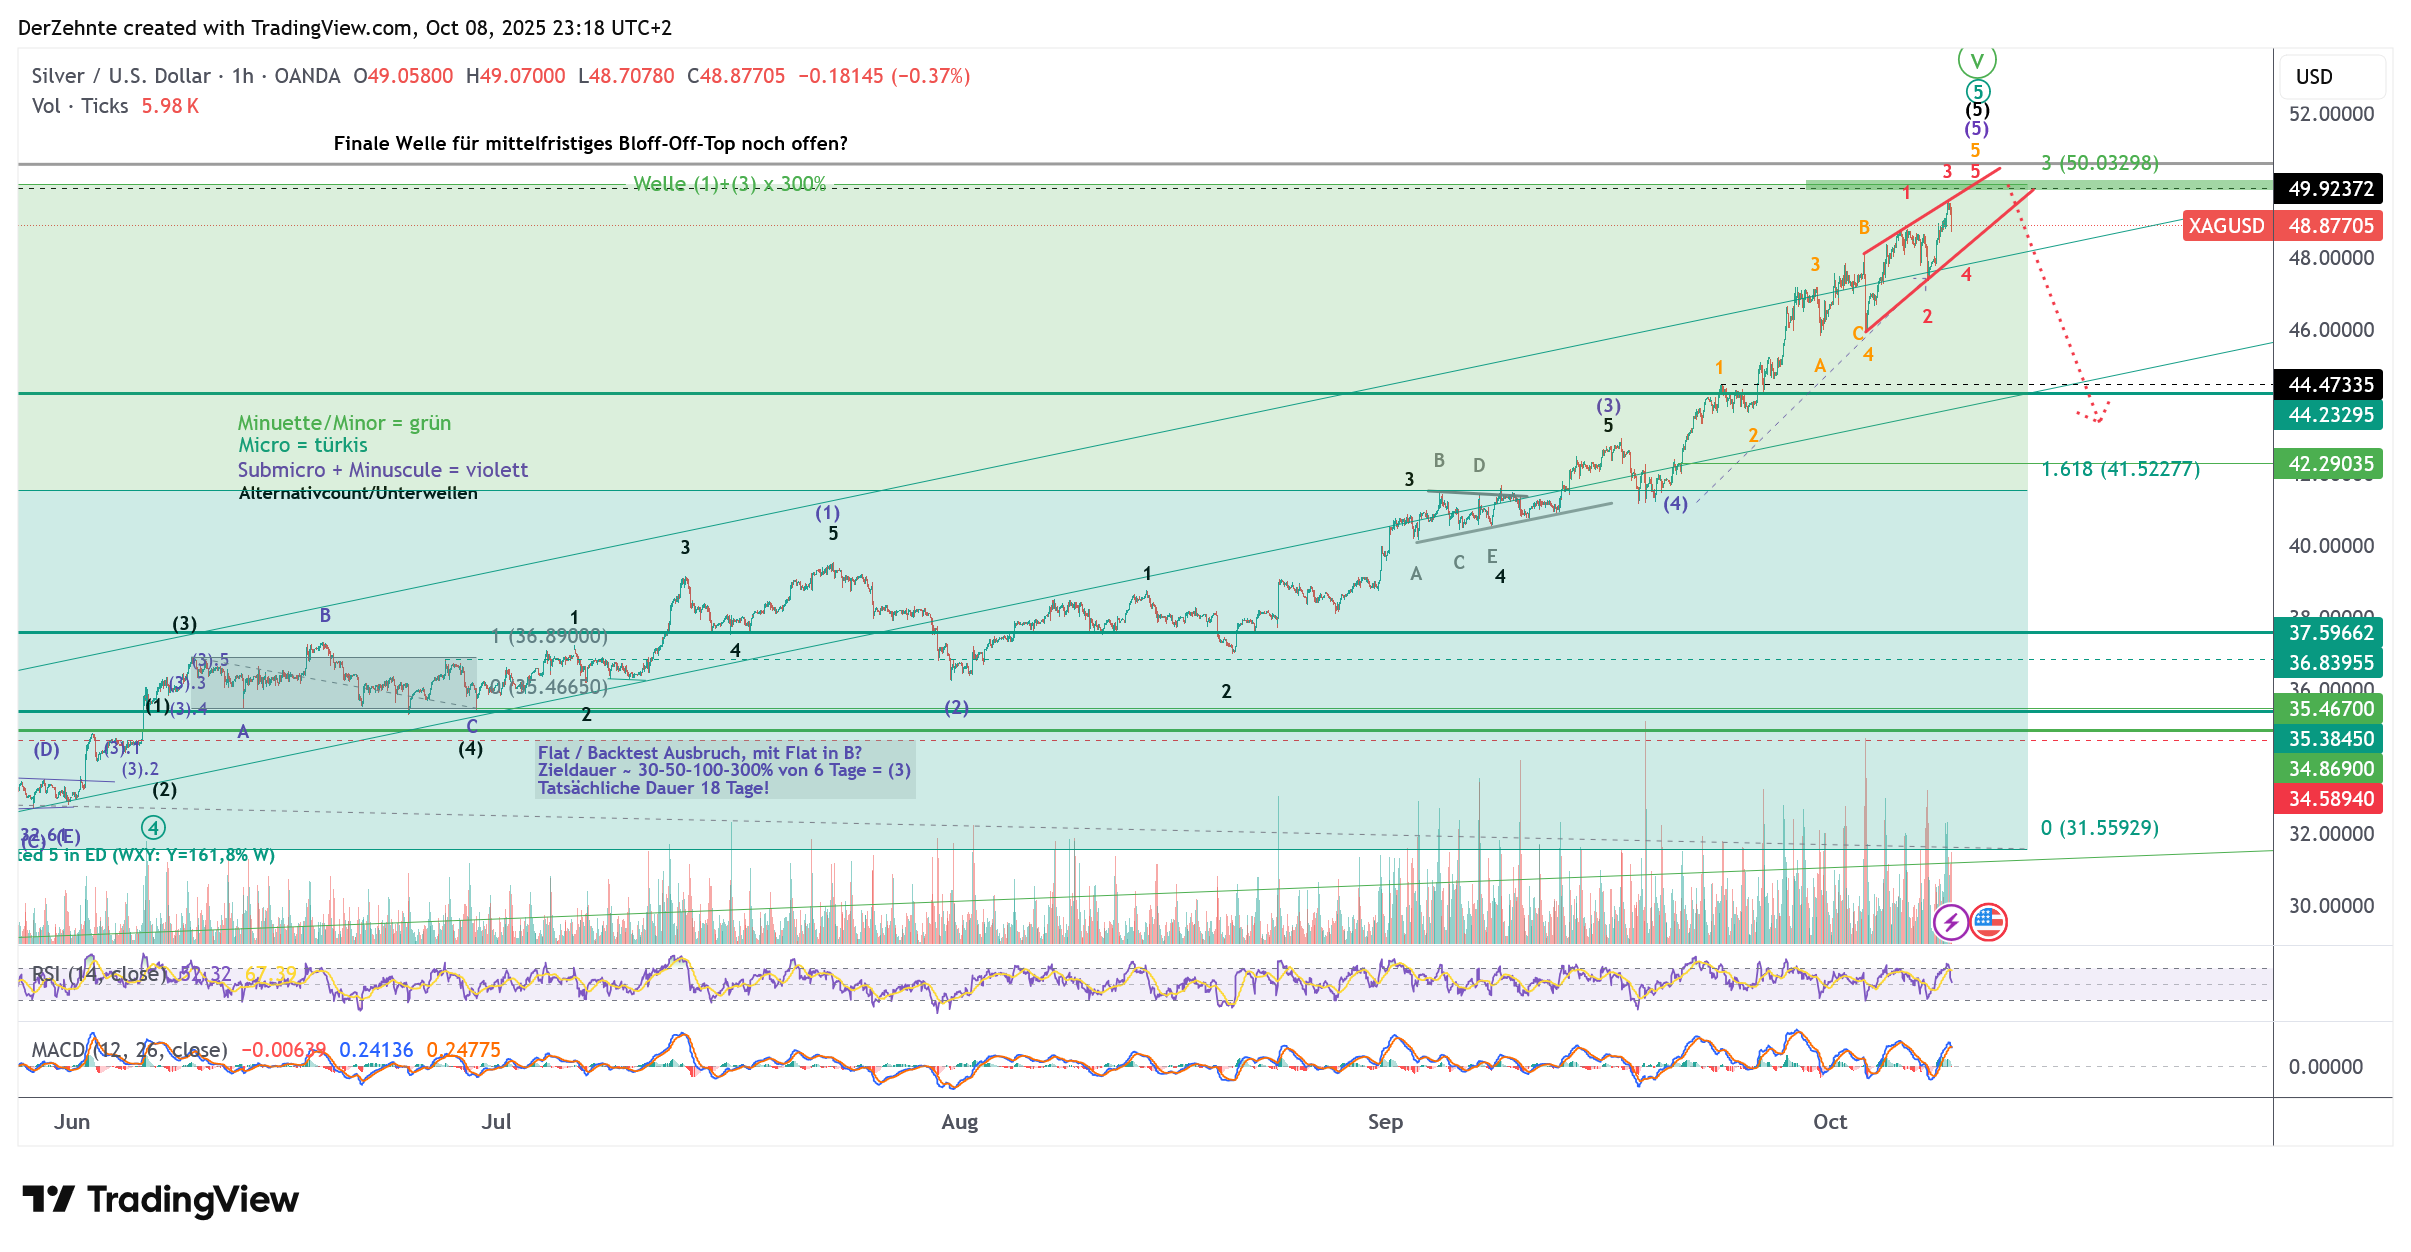
Task: Click the teal circled 5 wave marker
Action: [x=1977, y=92]
